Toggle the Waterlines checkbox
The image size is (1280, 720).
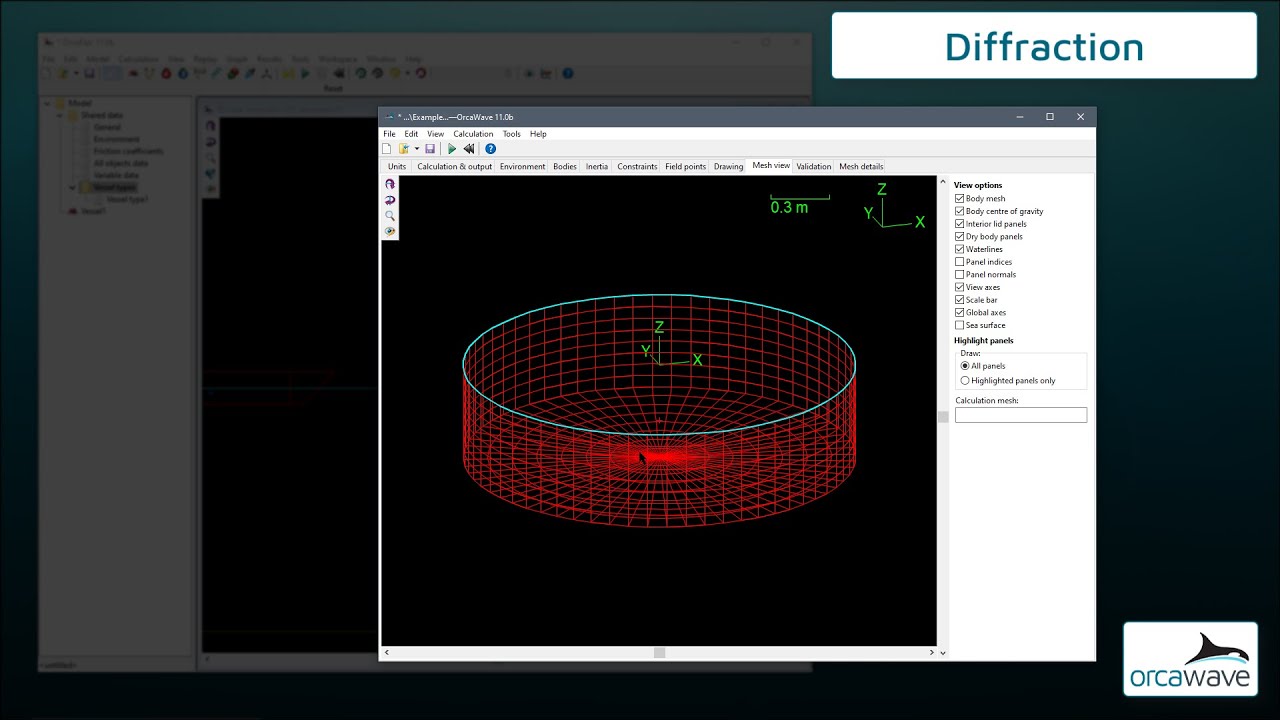pyautogui.click(x=960, y=249)
